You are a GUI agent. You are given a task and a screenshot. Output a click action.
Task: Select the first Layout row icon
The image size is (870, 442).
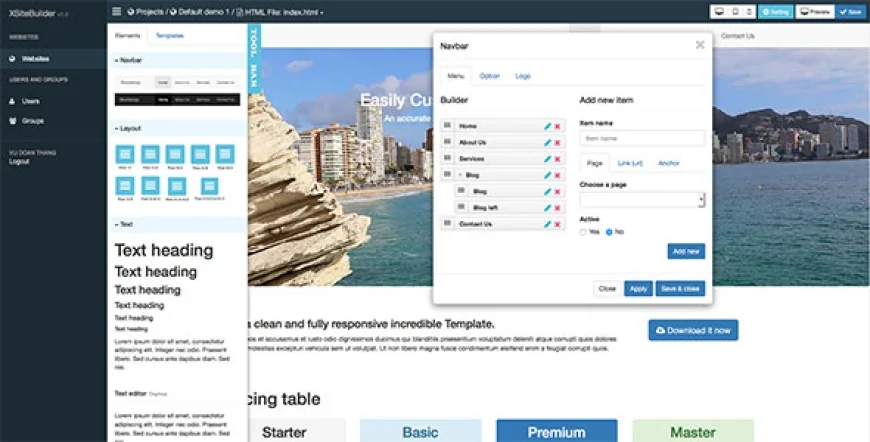[x=125, y=154]
